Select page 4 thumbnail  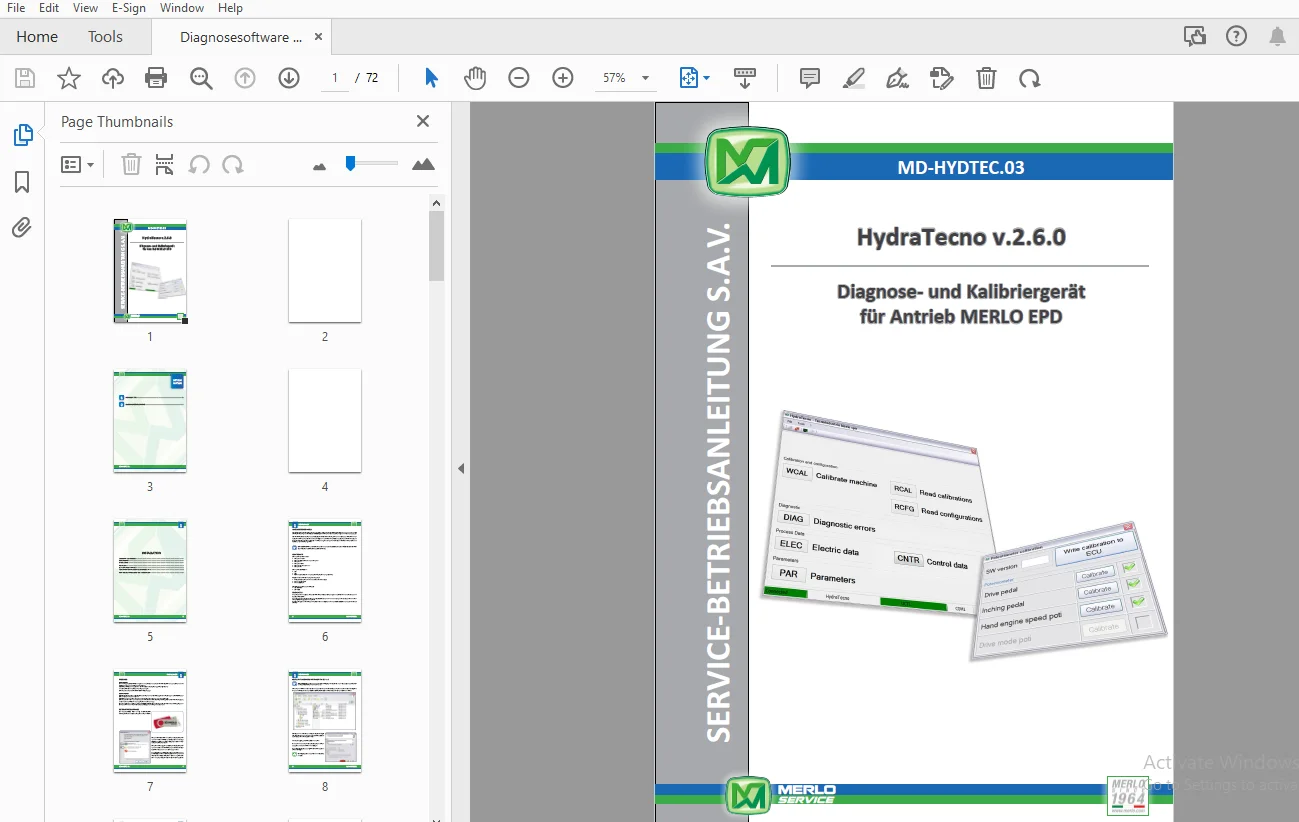point(325,421)
